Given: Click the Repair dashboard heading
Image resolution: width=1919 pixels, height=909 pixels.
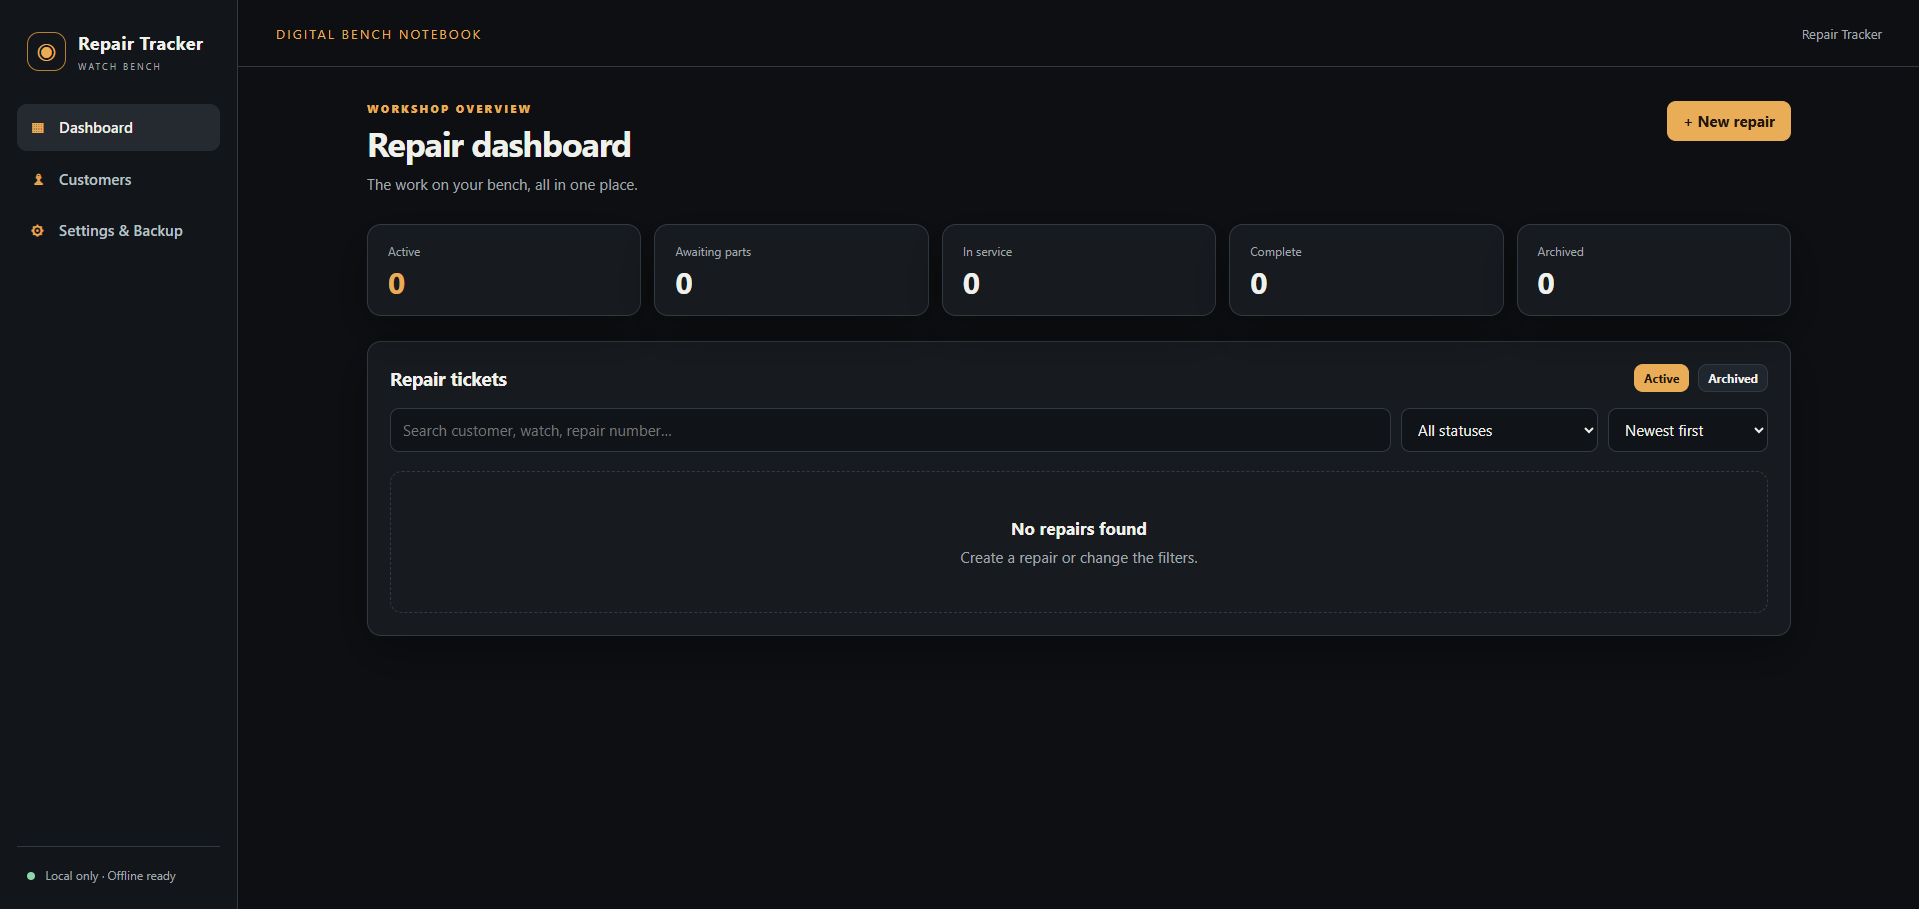Looking at the screenshot, I should [x=499, y=146].
